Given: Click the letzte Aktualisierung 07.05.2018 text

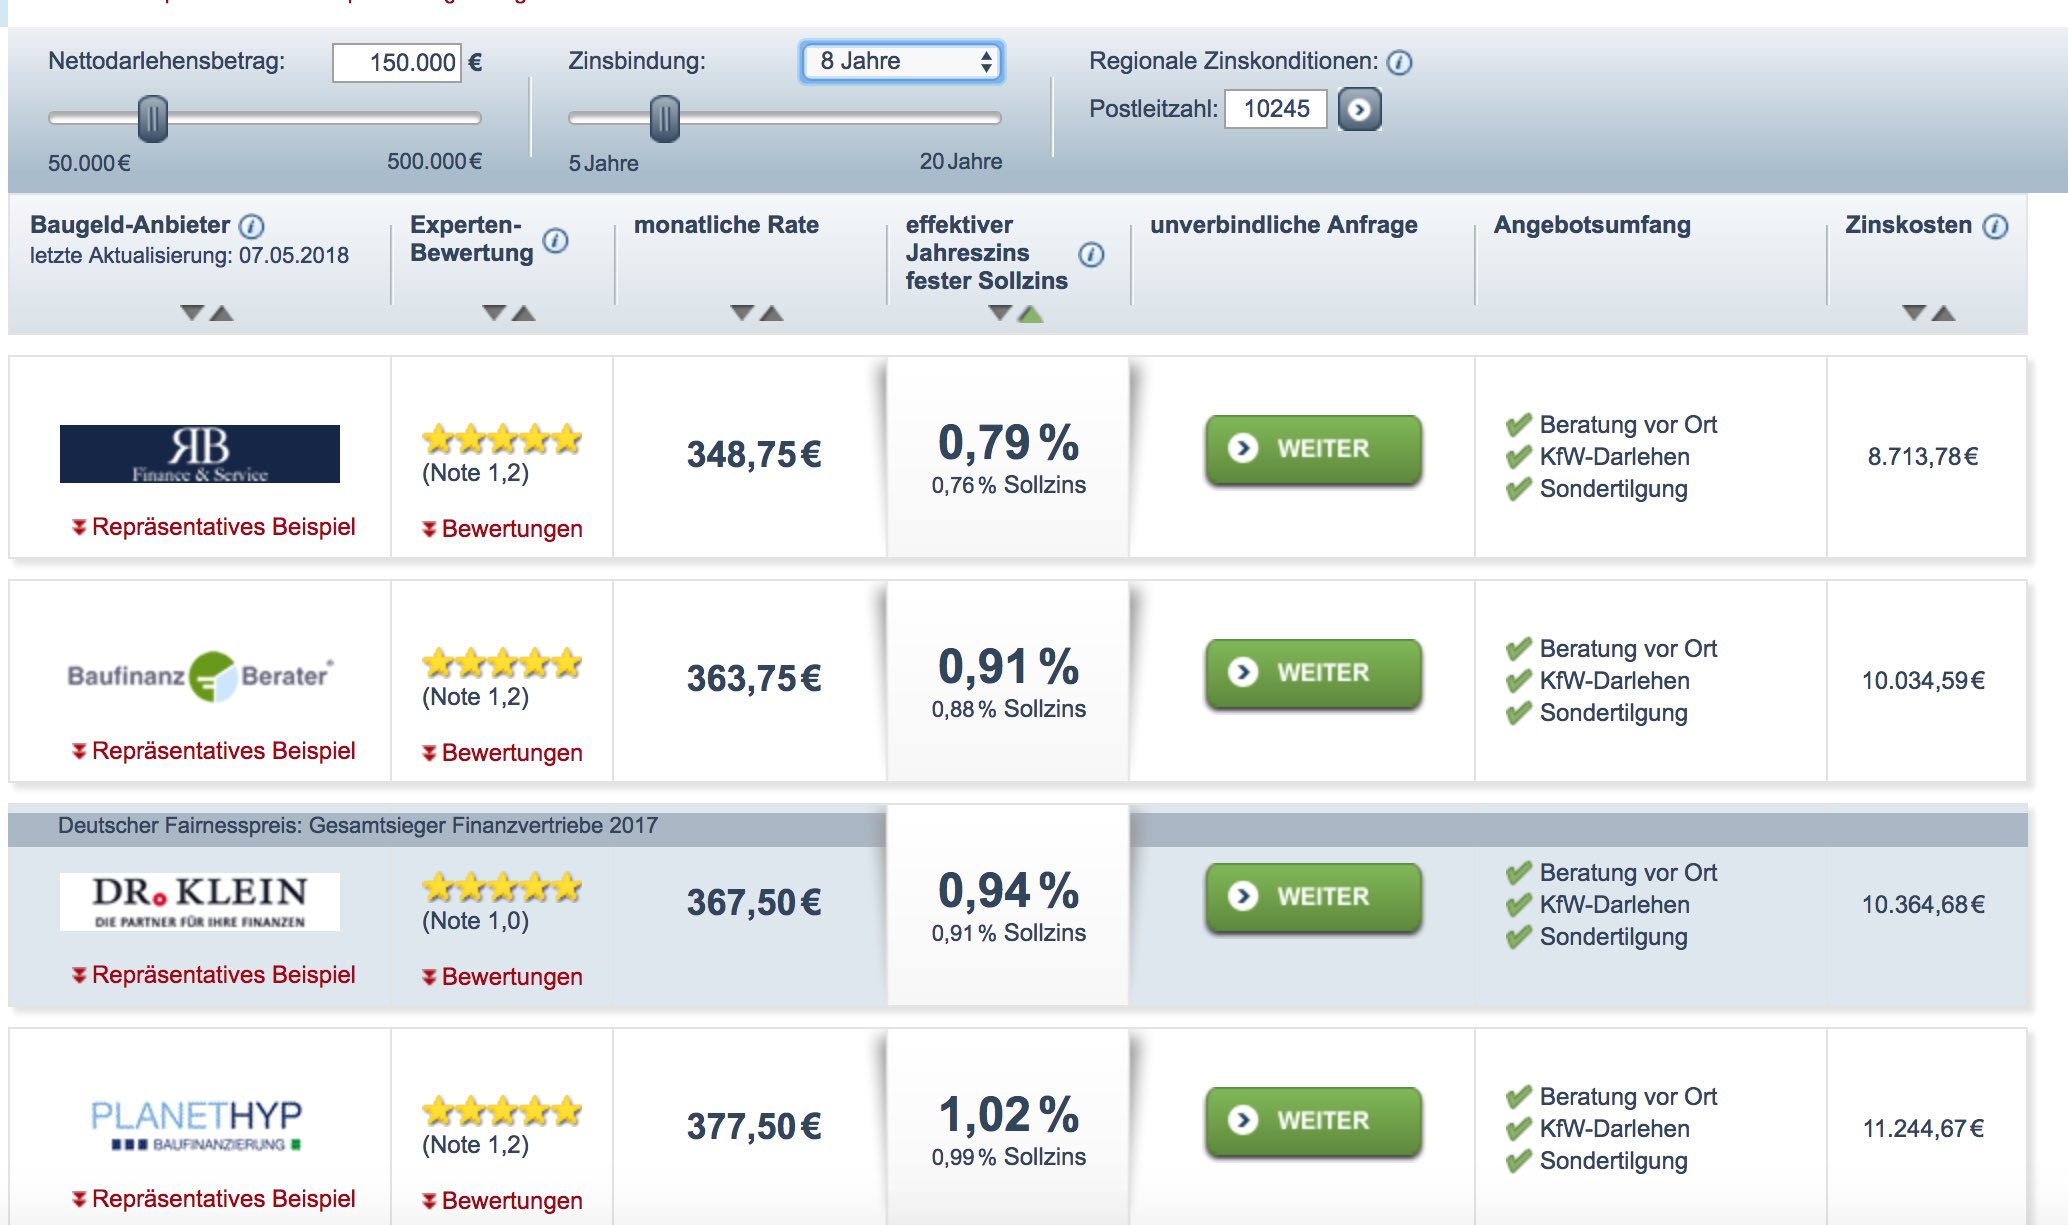Looking at the screenshot, I should tap(189, 256).
